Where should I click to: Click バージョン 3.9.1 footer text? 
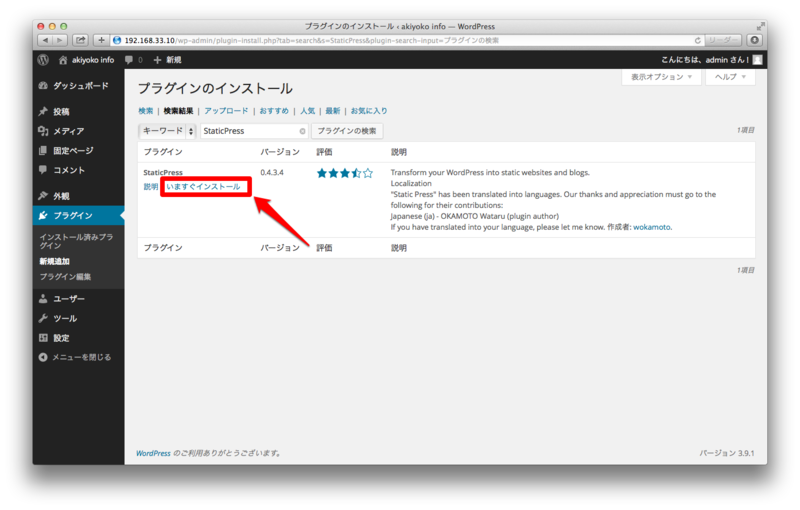coord(727,453)
